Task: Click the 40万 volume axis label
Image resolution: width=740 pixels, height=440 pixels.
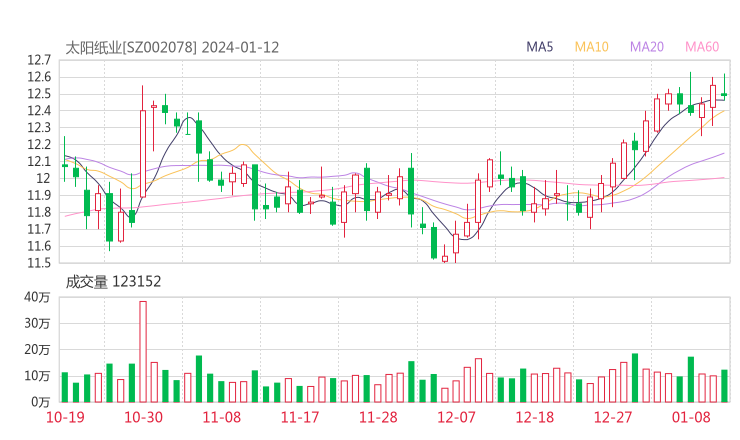Action: pos(37,297)
